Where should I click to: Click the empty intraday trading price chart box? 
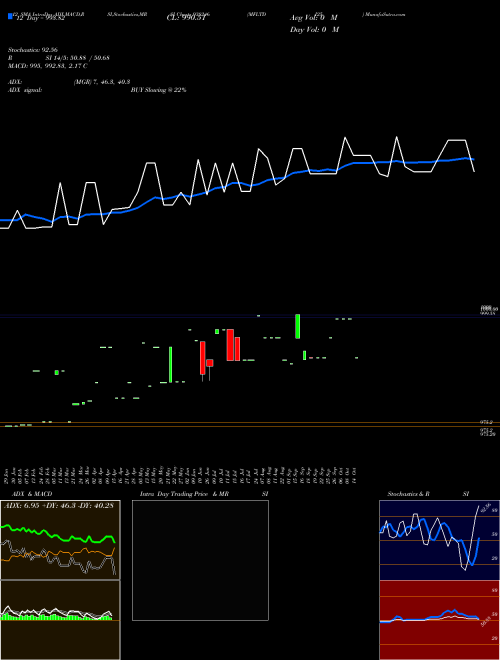[x=200, y=560]
